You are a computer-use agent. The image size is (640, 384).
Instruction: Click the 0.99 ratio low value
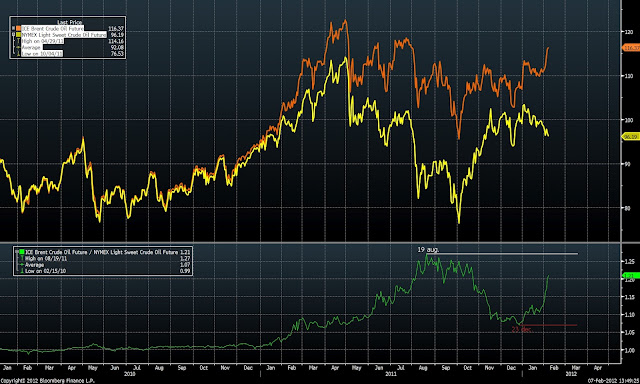pyautogui.click(x=185, y=271)
